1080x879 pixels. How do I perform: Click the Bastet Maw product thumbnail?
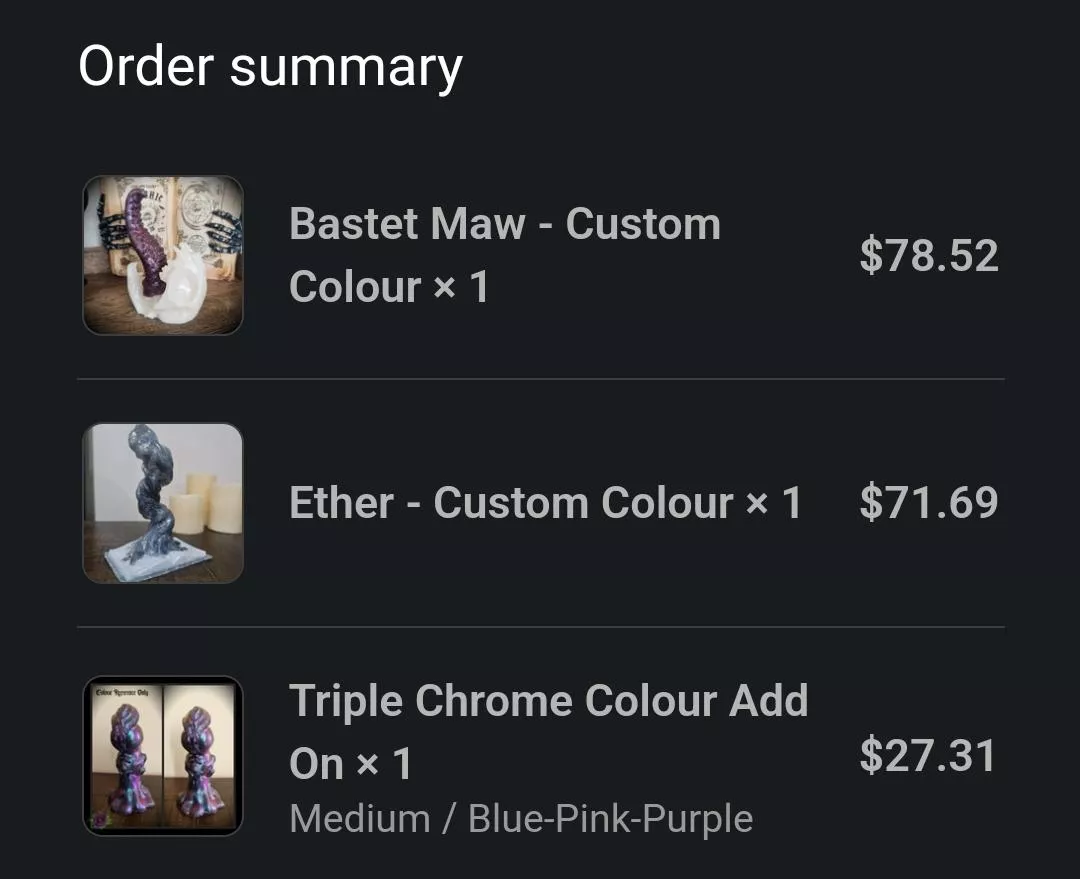coord(163,256)
